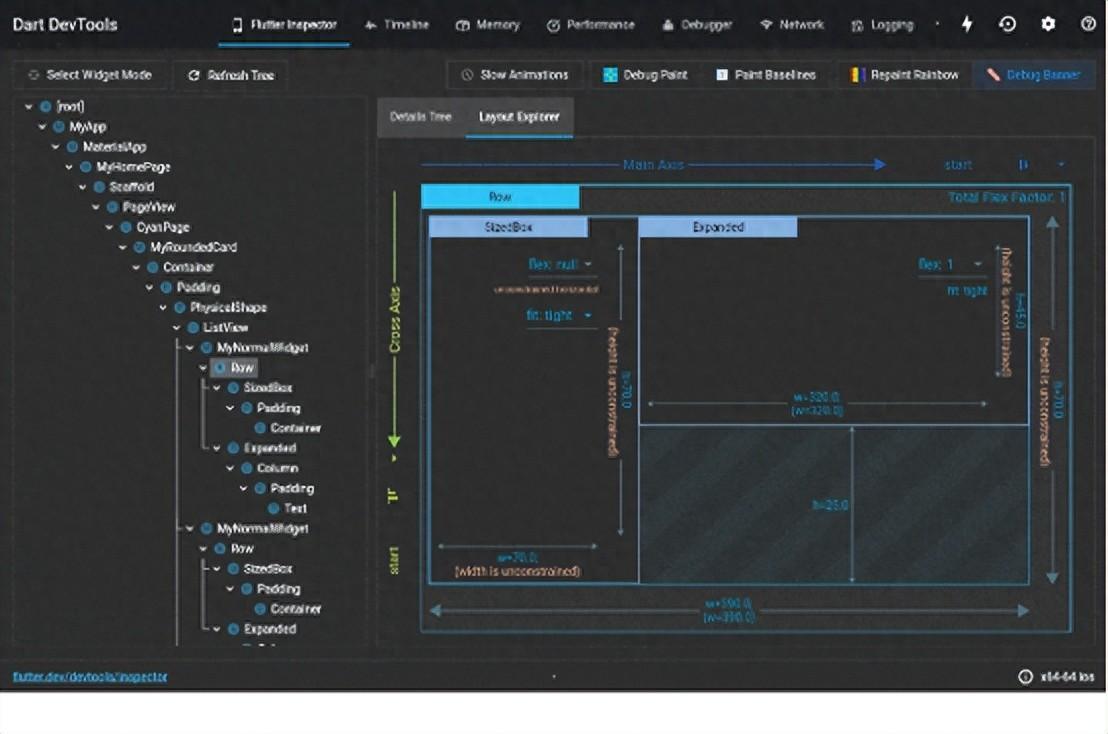Click the device info icon in status bar
The height and width of the screenshot is (734, 1108).
point(1025,677)
